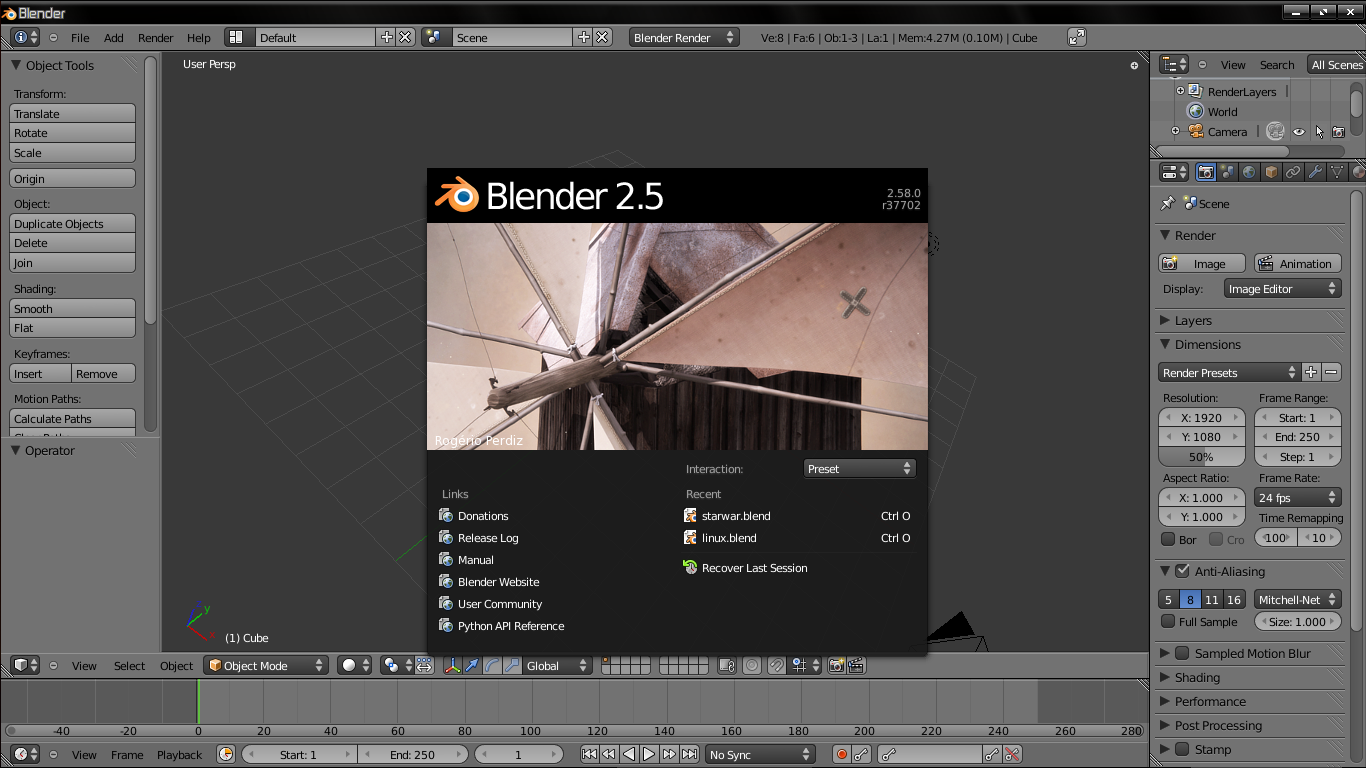Toggle automatic keyframe record button
The height and width of the screenshot is (768, 1366).
click(x=842, y=755)
